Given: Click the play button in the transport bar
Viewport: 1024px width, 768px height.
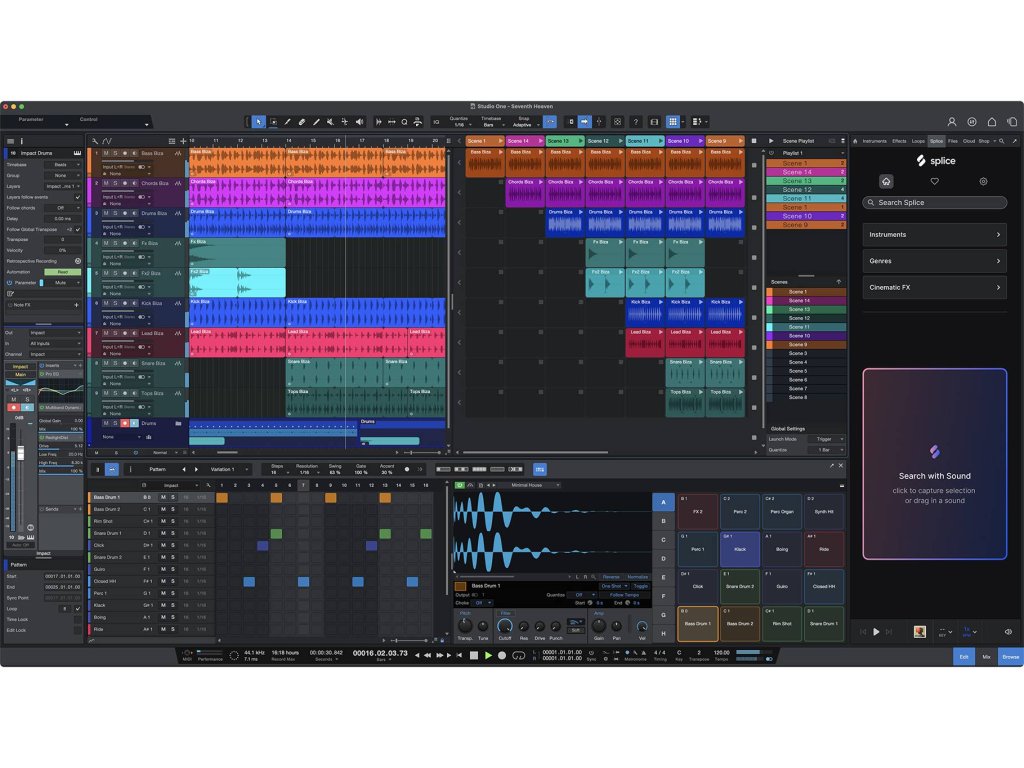Looking at the screenshot, I should click(488, 655).
